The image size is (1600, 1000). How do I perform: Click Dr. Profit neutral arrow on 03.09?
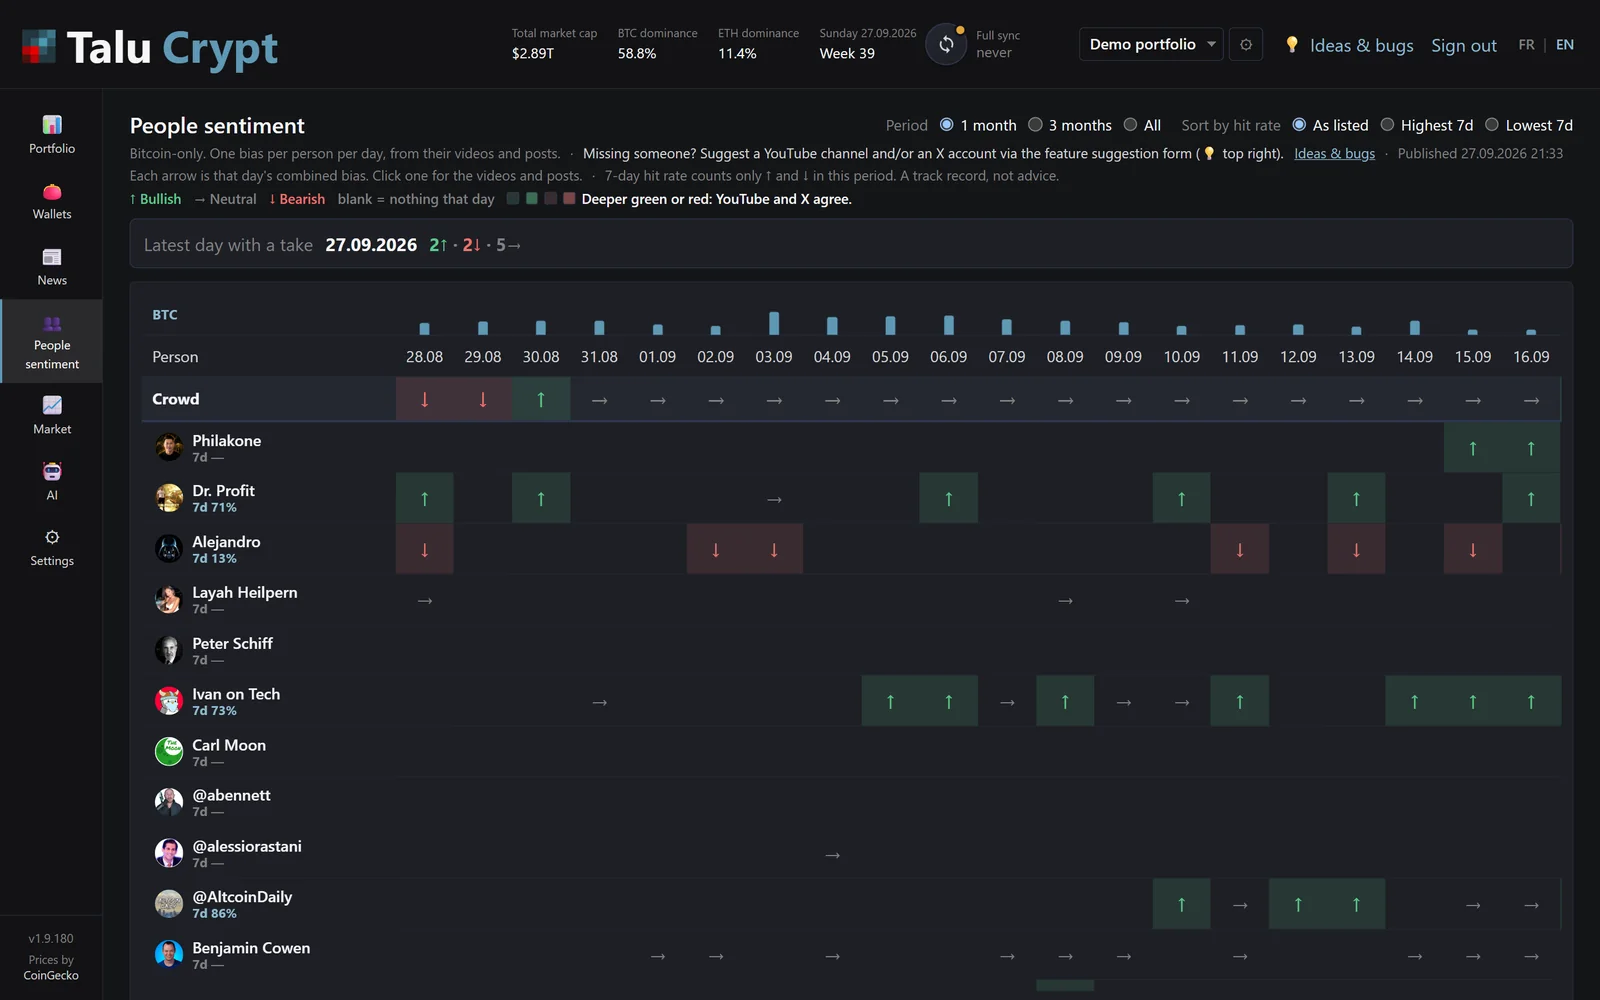coord(774,499)
